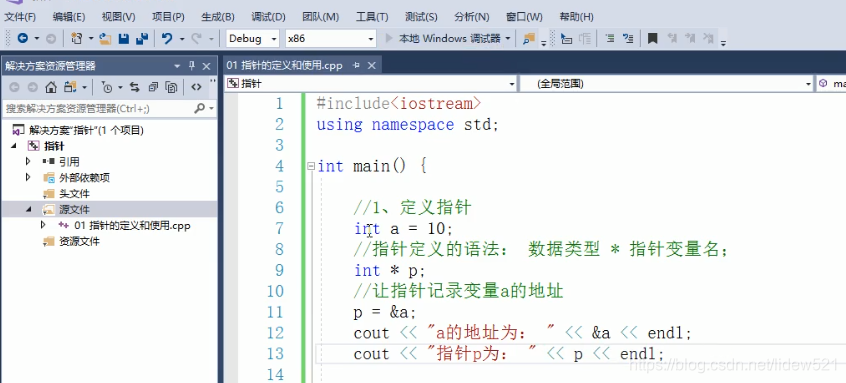Expand the 引用 tree node
This screenshot has height=383, width=846.
click(28, 161)
